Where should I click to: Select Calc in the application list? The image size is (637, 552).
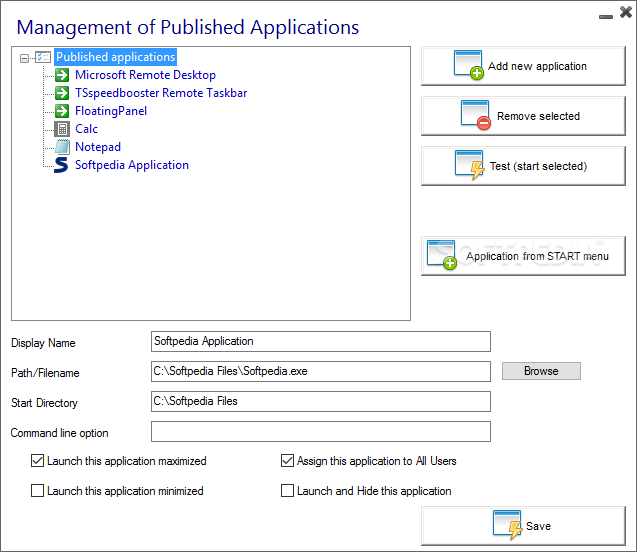point(87,129)
